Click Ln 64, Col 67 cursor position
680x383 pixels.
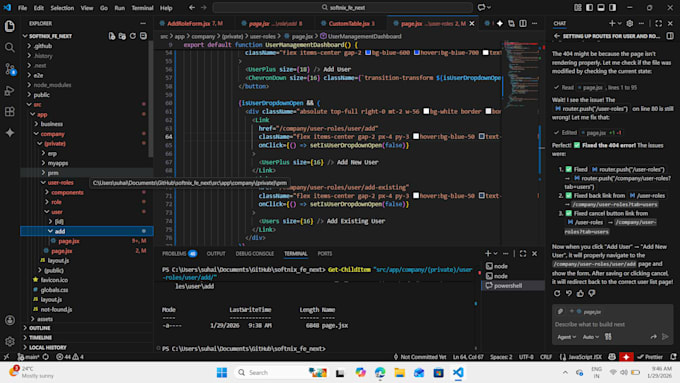click(x=468, y=357)
